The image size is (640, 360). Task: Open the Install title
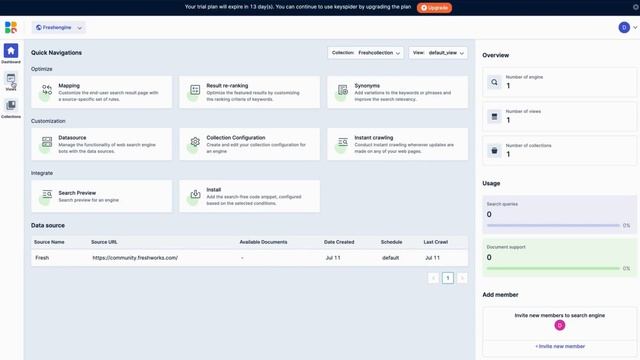213,190
